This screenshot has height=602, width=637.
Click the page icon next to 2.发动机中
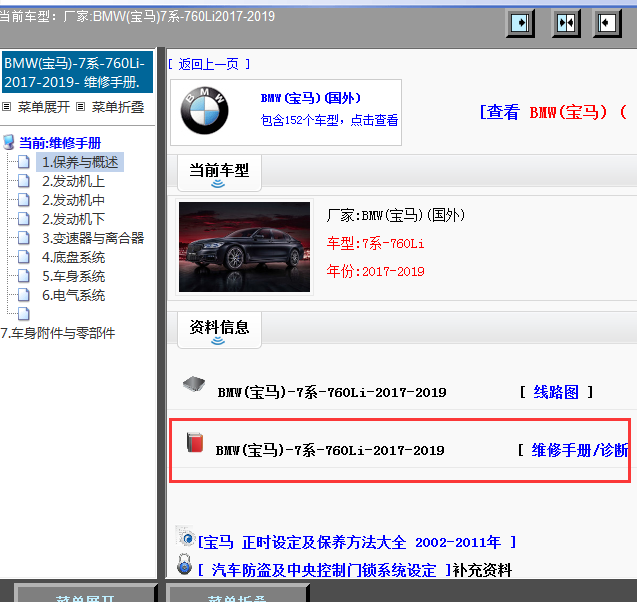click(24, 200)
